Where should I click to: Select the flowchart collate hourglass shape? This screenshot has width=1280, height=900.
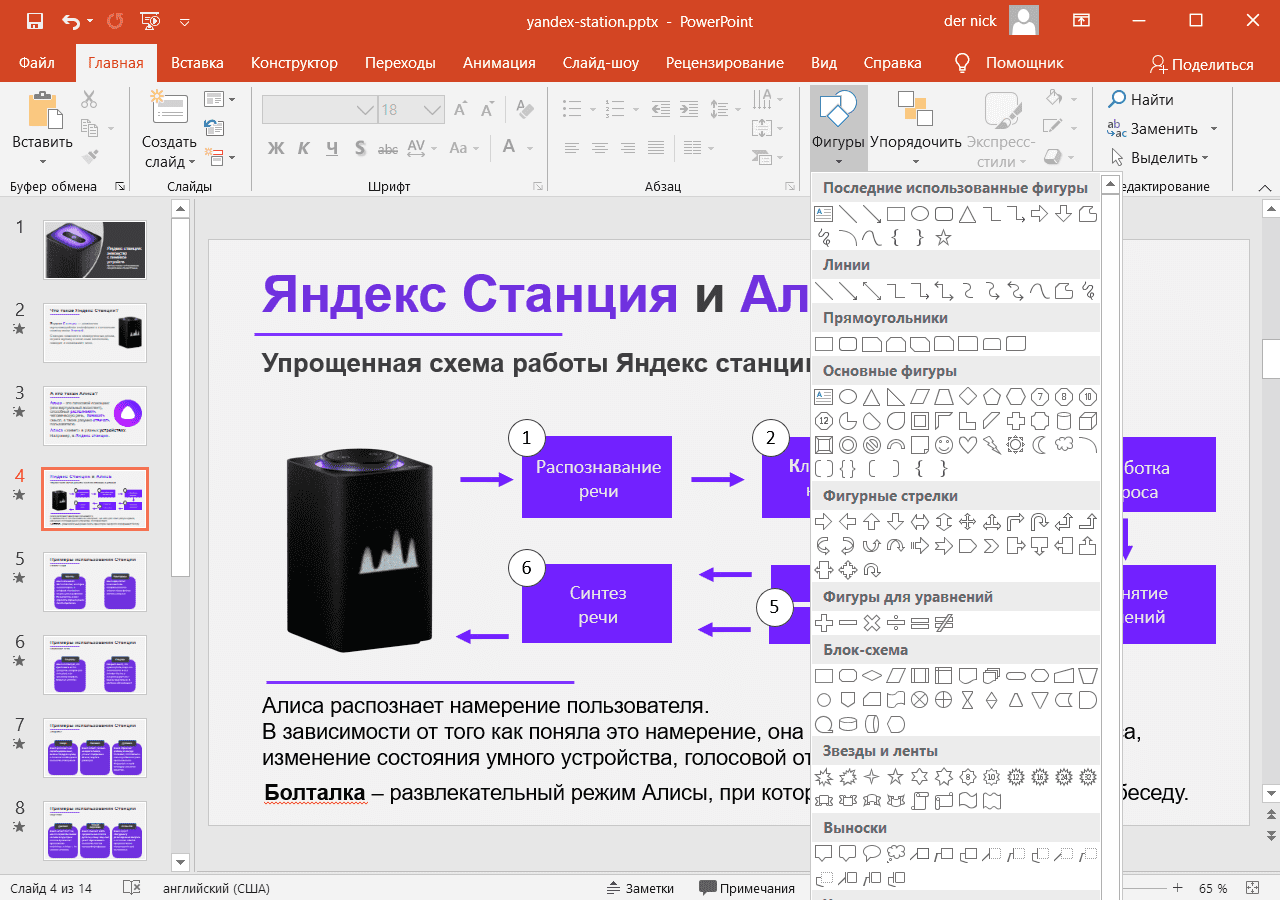pos(968,700)
